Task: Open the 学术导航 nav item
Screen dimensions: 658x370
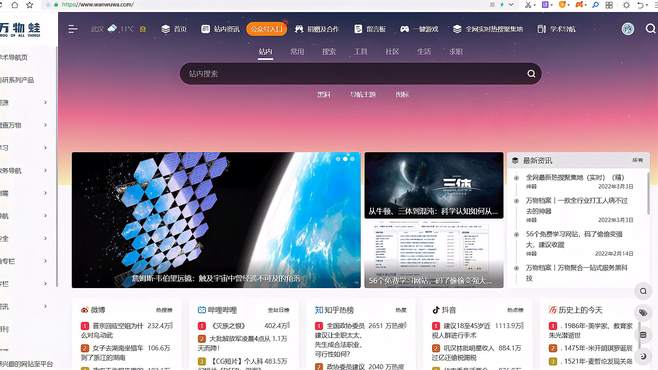Action: coord(556,29)
